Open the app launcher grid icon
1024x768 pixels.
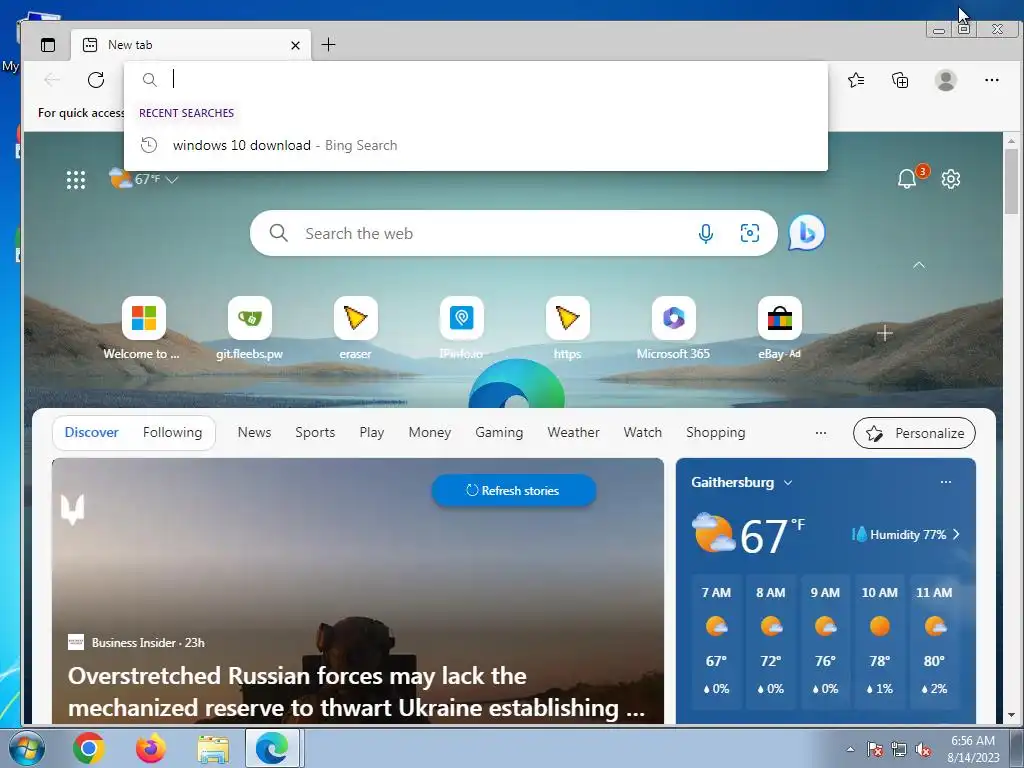[76, 180]
